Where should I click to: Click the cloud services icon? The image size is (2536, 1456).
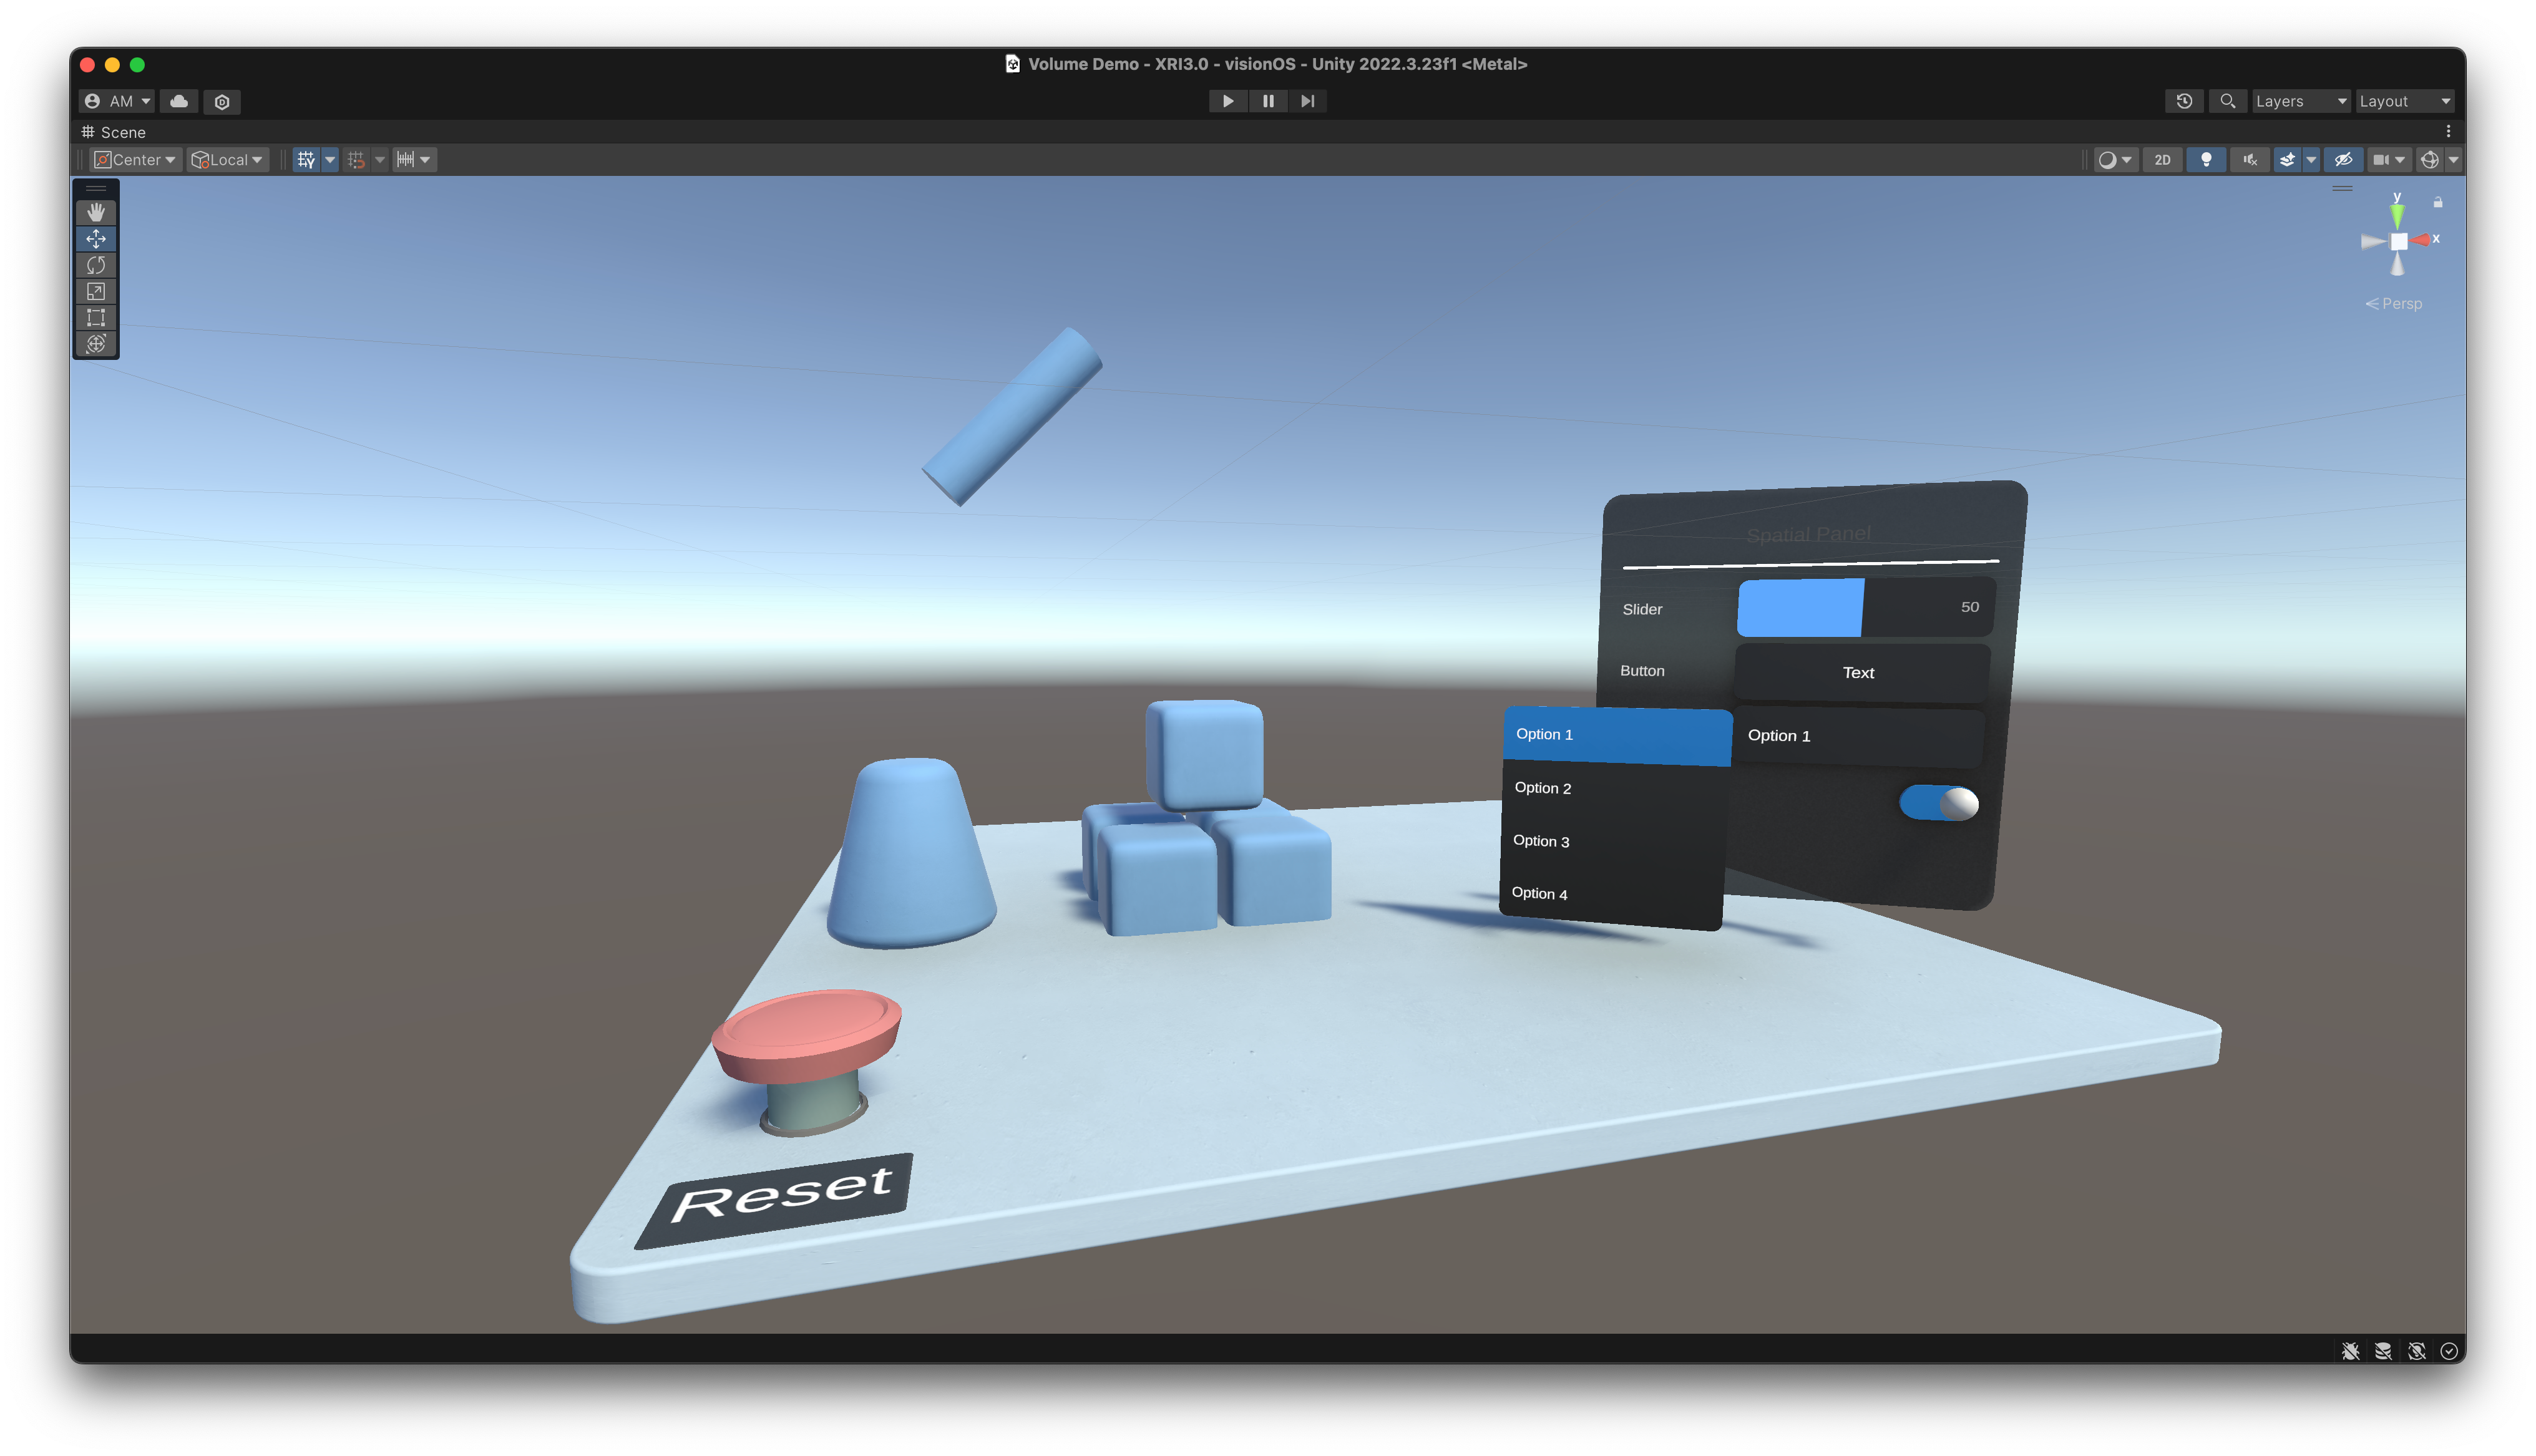[x=179, y=101]
